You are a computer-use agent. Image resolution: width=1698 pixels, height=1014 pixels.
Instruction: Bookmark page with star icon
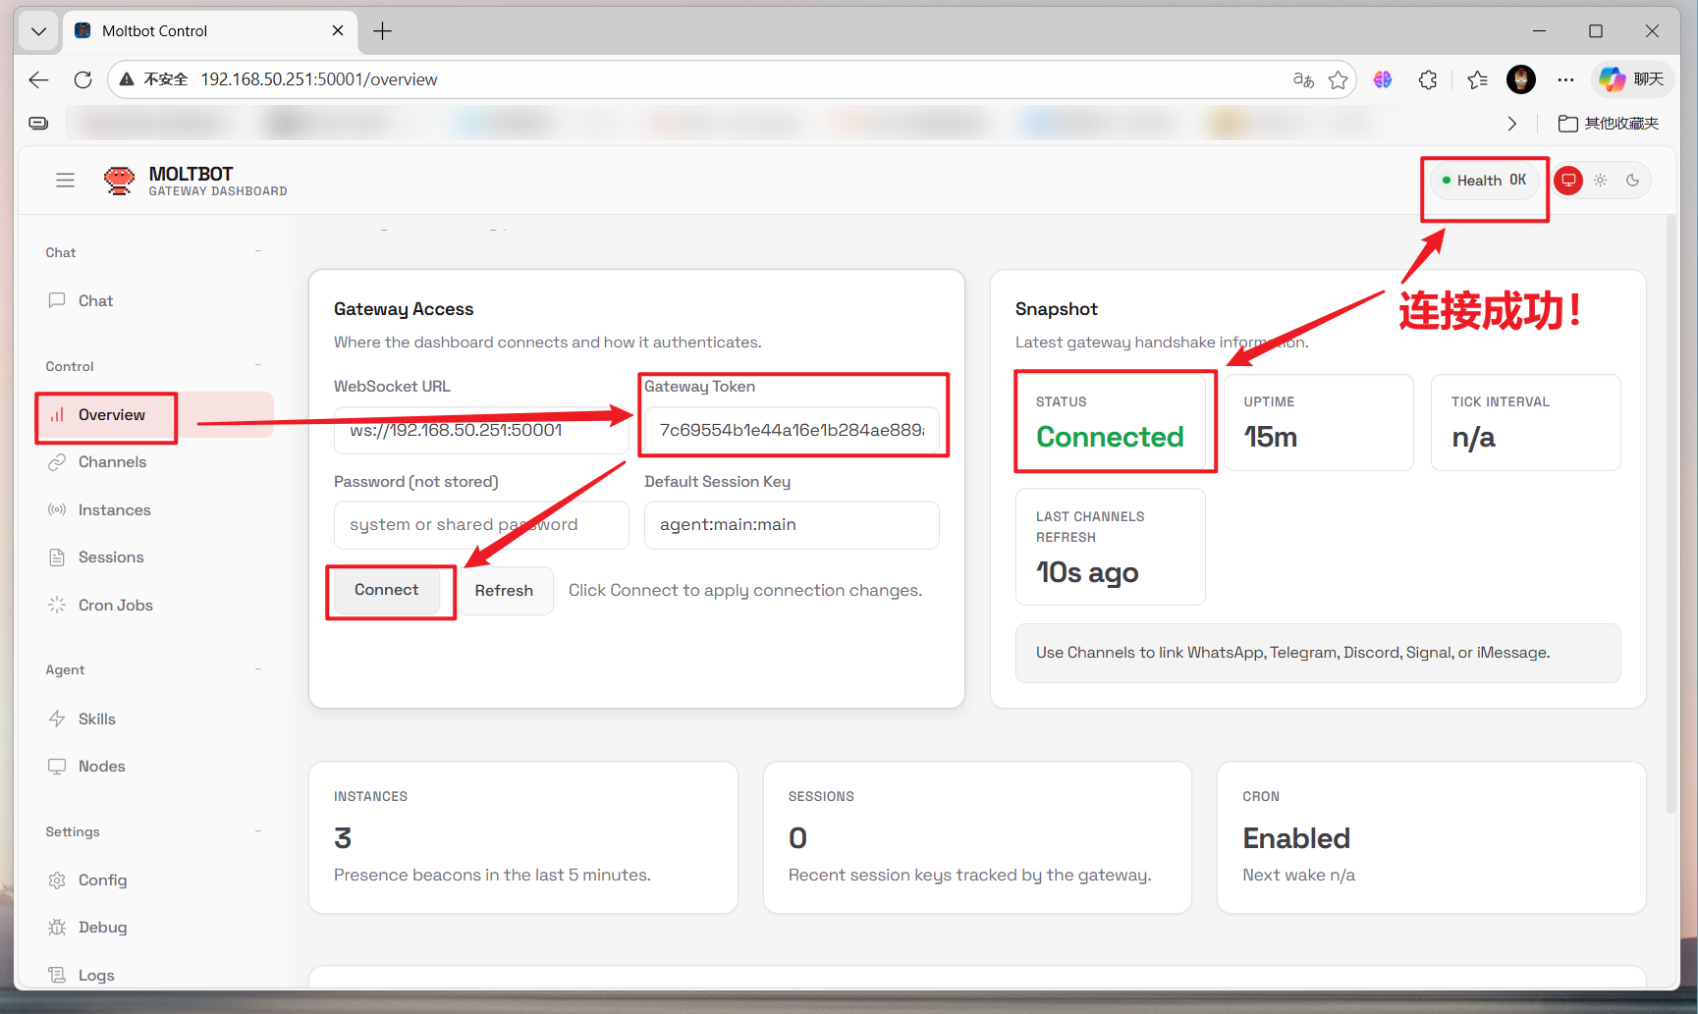(x=1338, y=80)
